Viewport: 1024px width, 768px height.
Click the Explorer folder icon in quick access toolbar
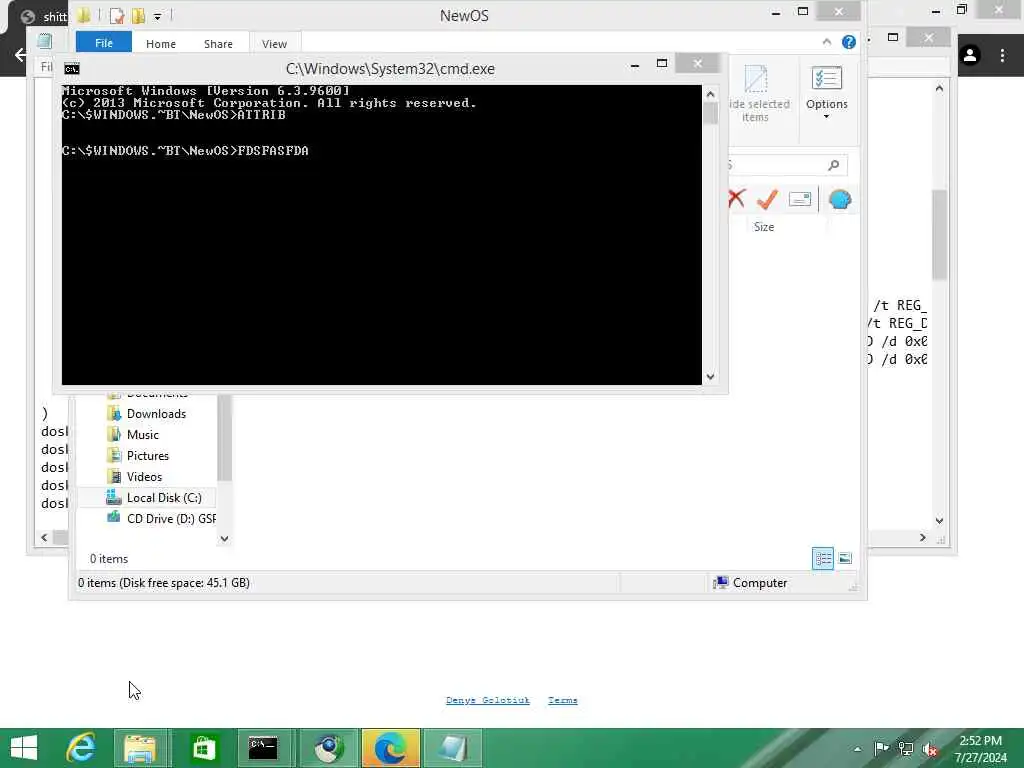point(84,15)
